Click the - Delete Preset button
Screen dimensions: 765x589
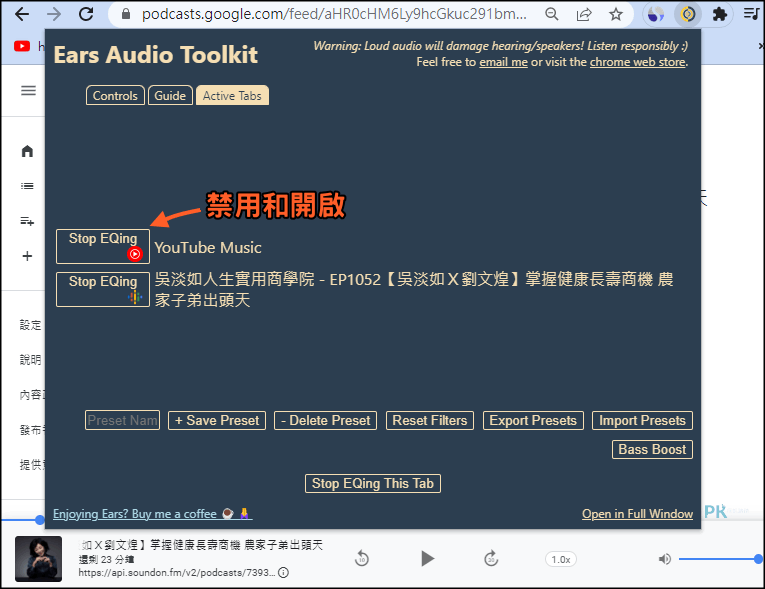point(325,421)
